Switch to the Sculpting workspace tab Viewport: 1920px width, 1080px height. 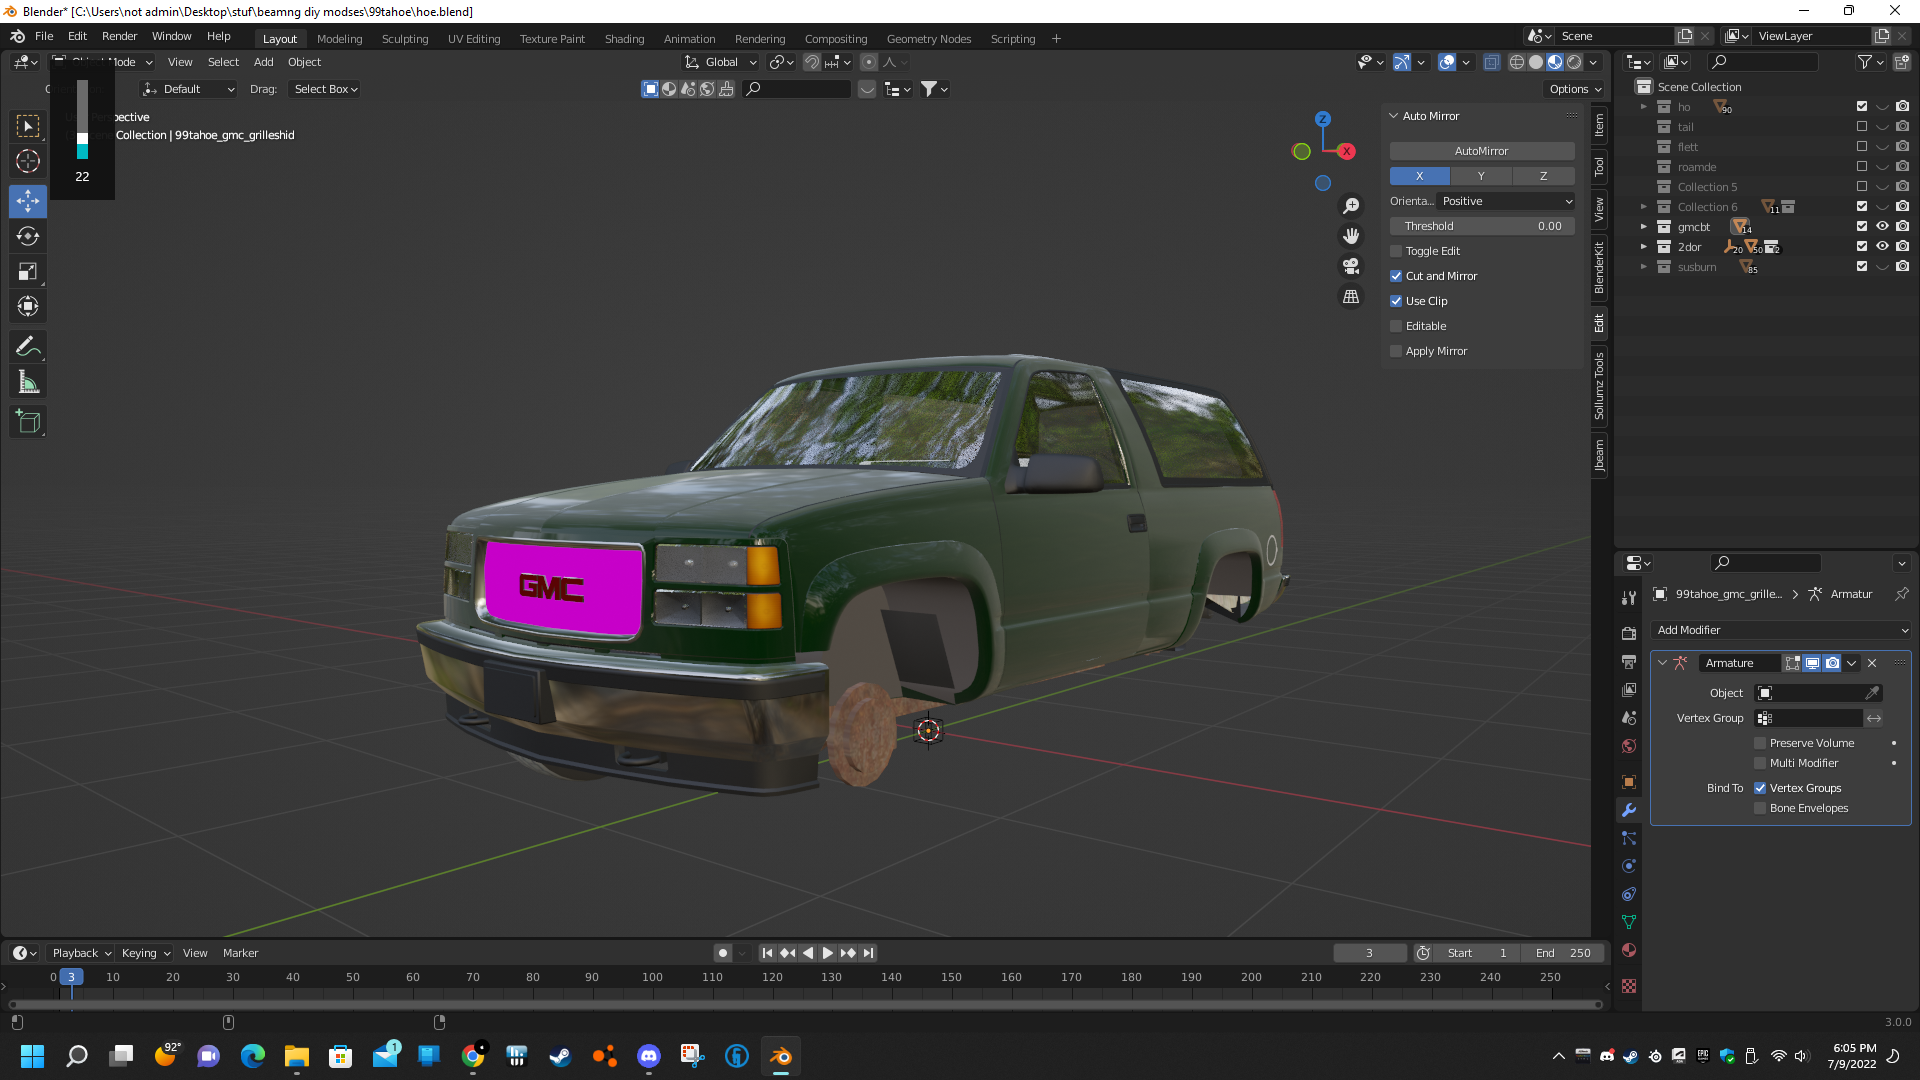404,39
